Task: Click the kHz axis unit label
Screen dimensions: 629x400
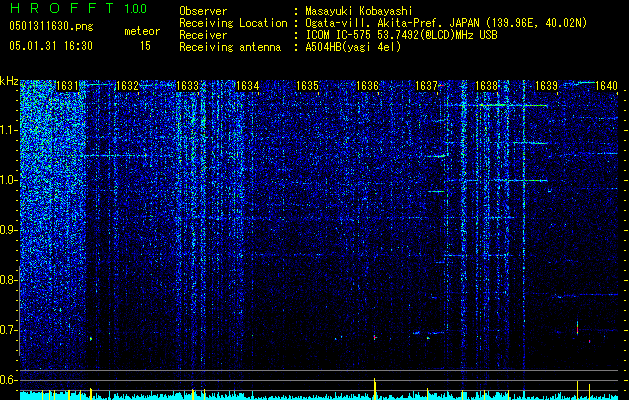Action: 9,81
